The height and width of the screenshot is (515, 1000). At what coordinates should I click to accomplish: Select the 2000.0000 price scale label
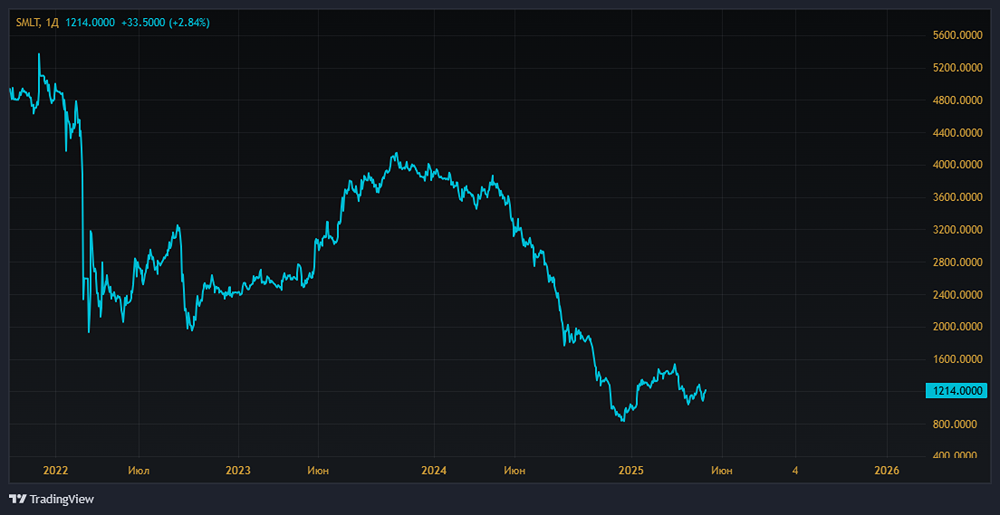point(958,327)
